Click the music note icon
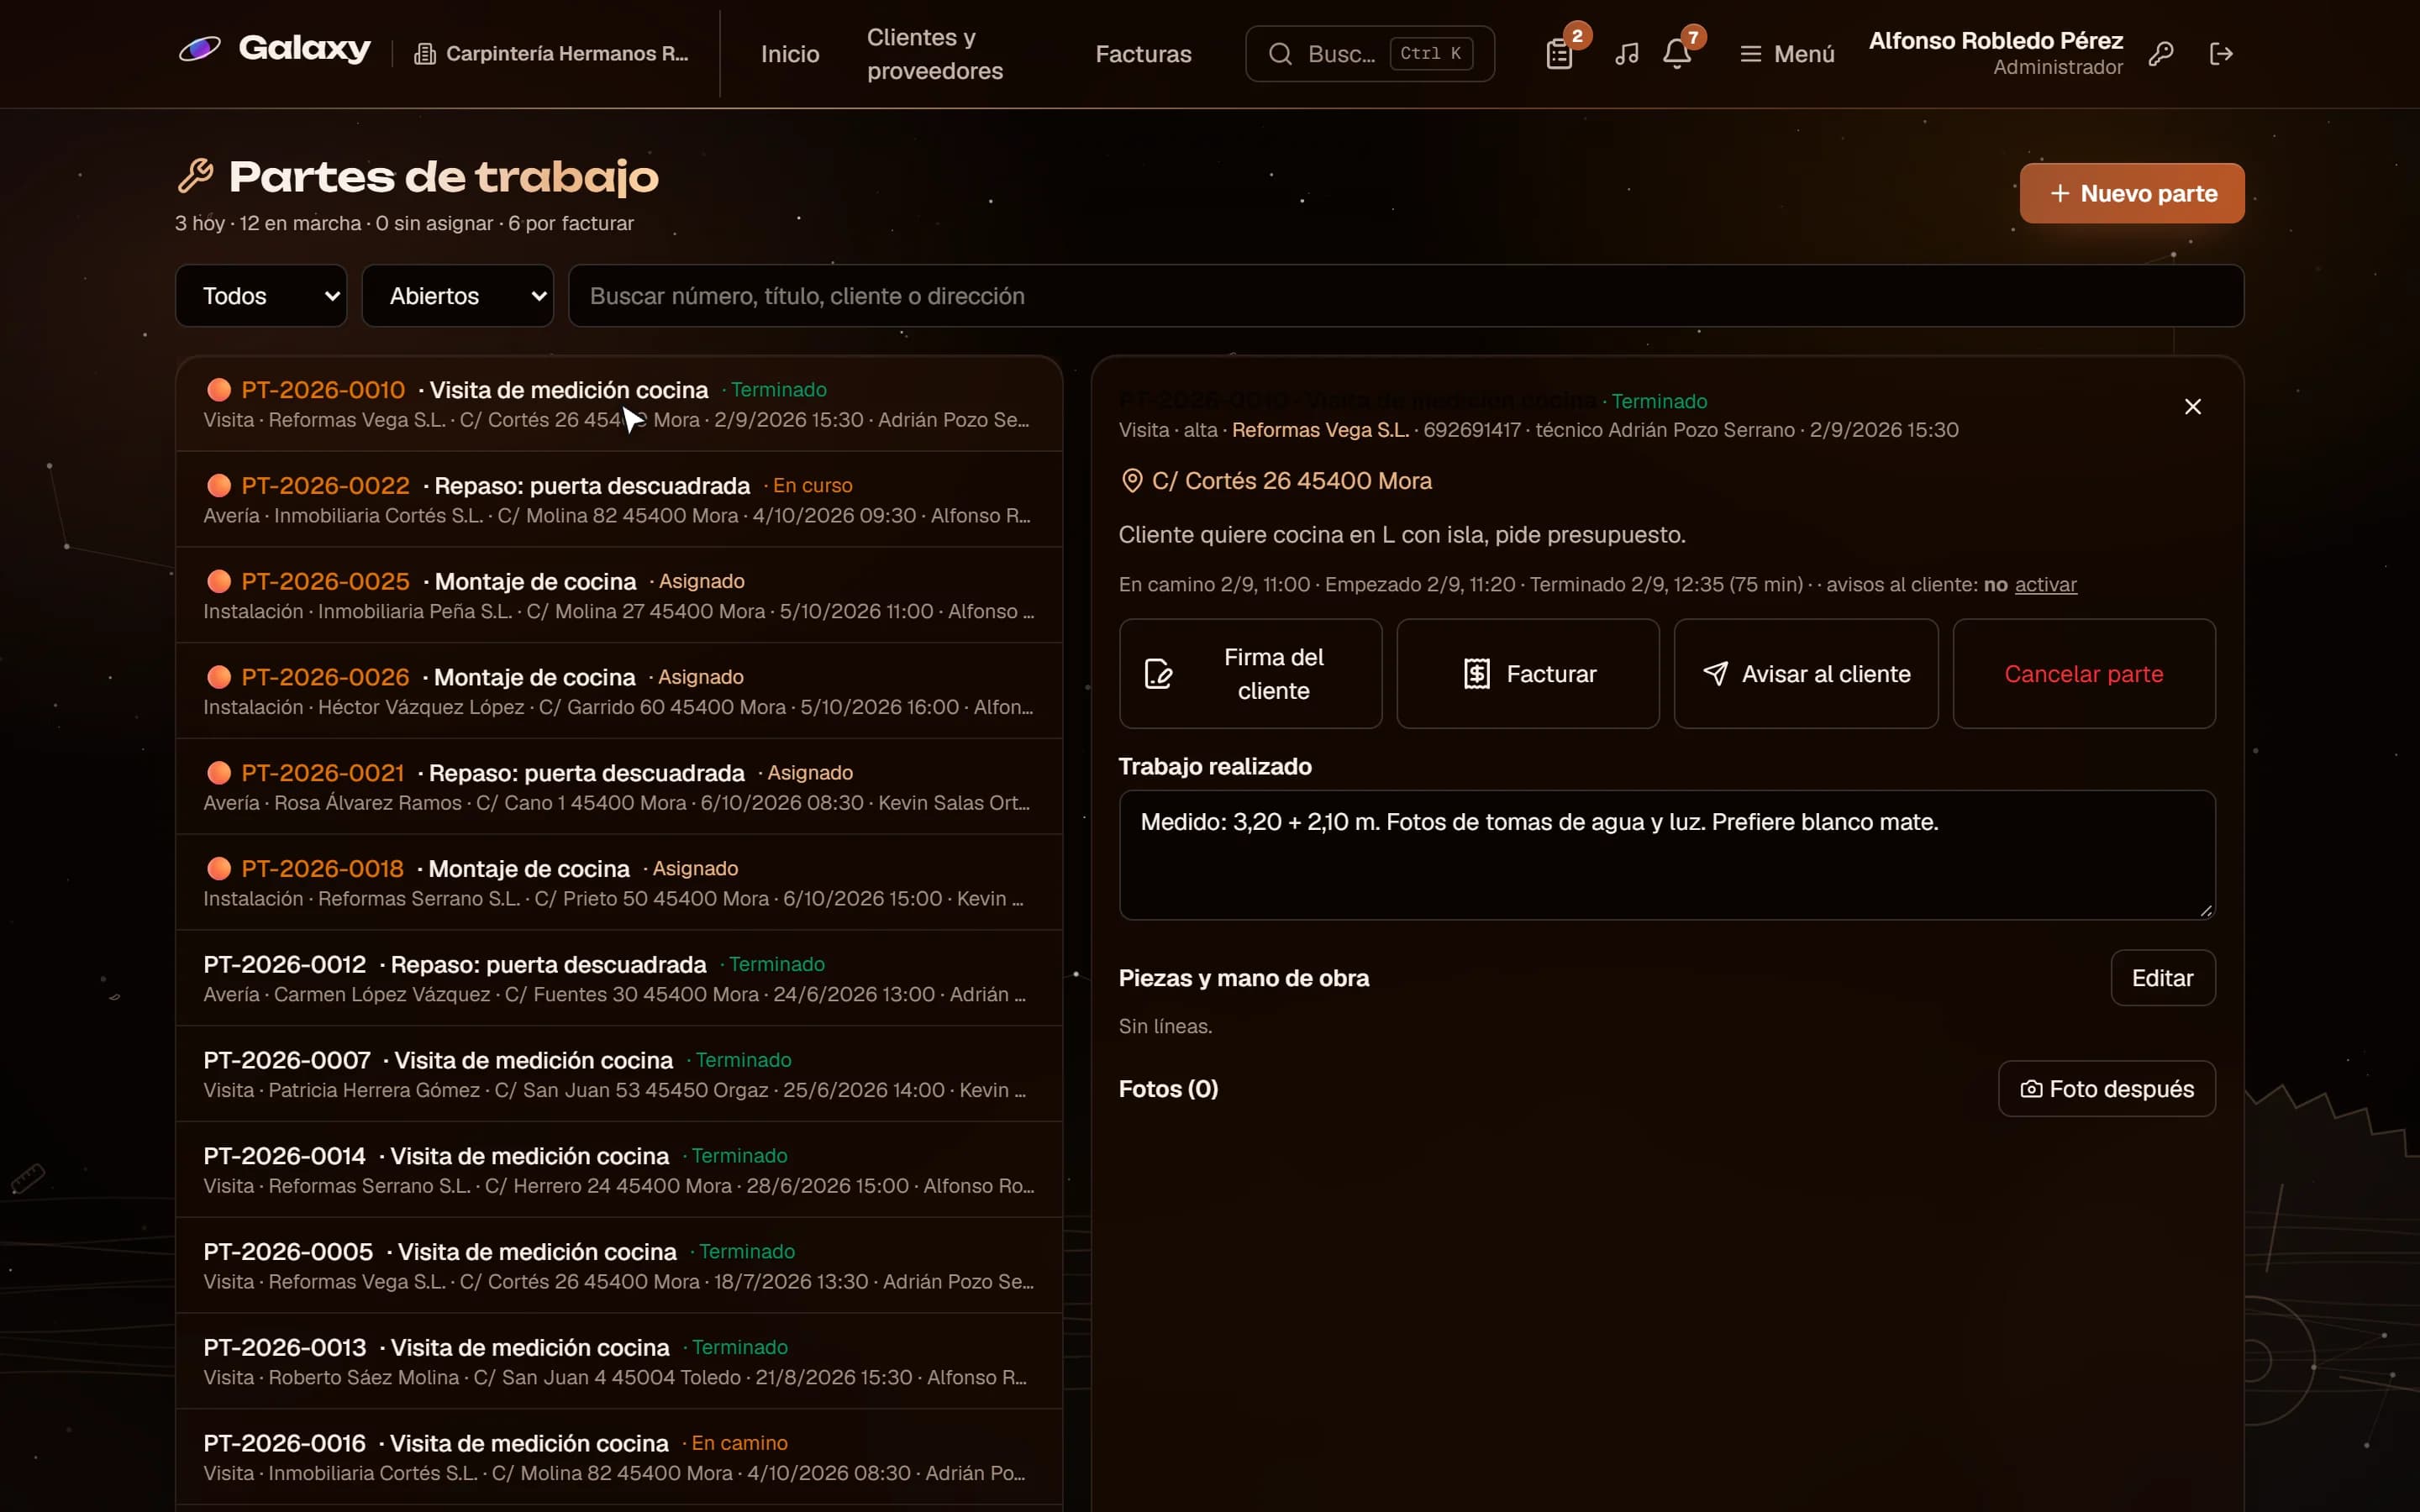 click(x=1626, y=53)
